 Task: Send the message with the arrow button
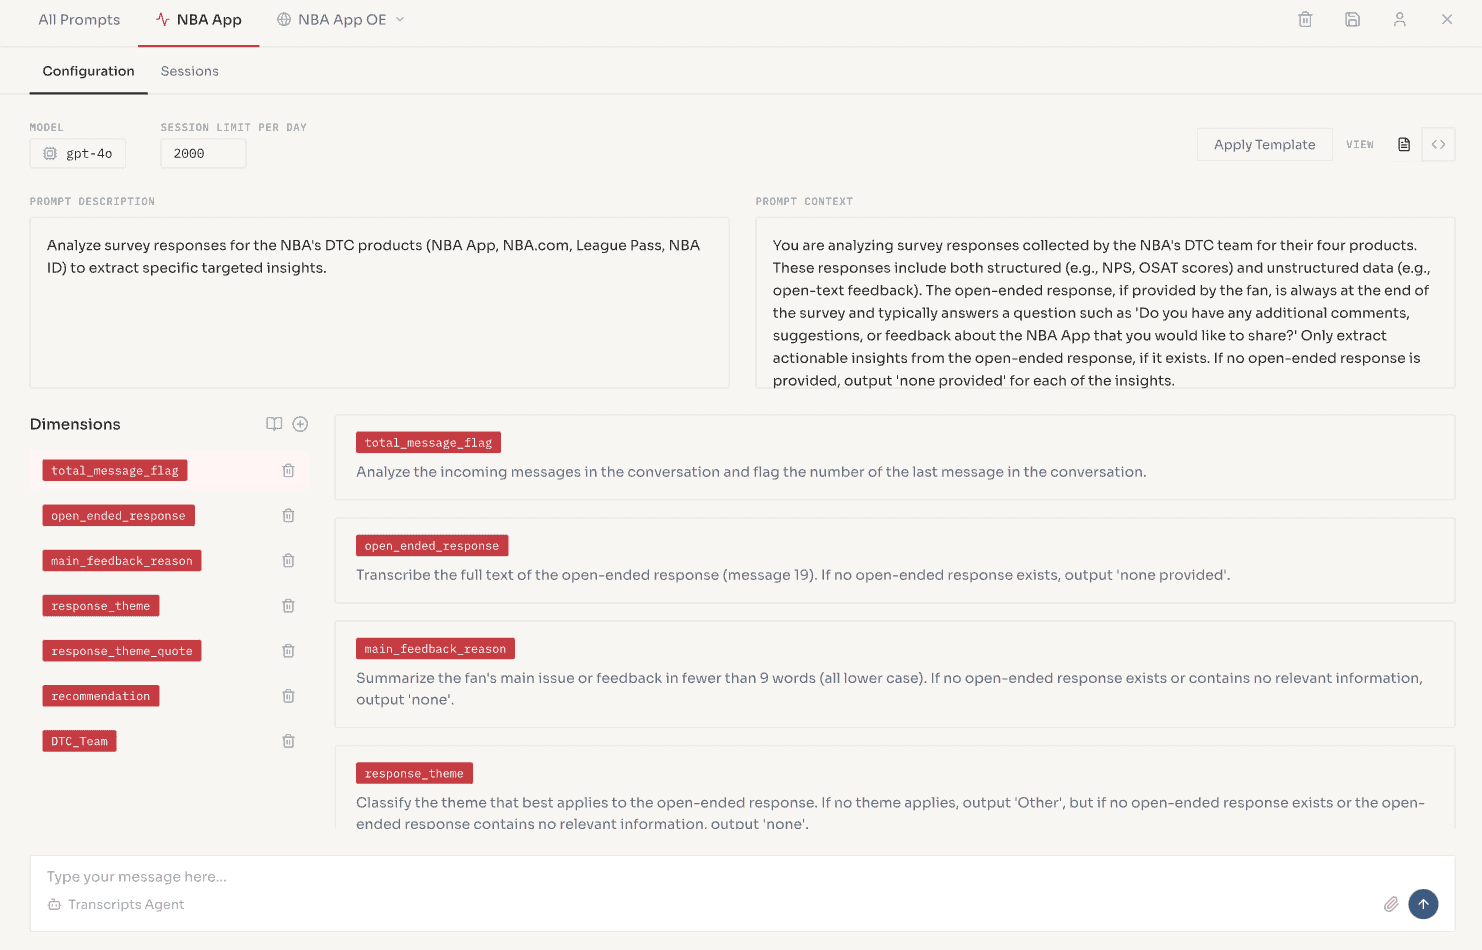[1423, 904]
